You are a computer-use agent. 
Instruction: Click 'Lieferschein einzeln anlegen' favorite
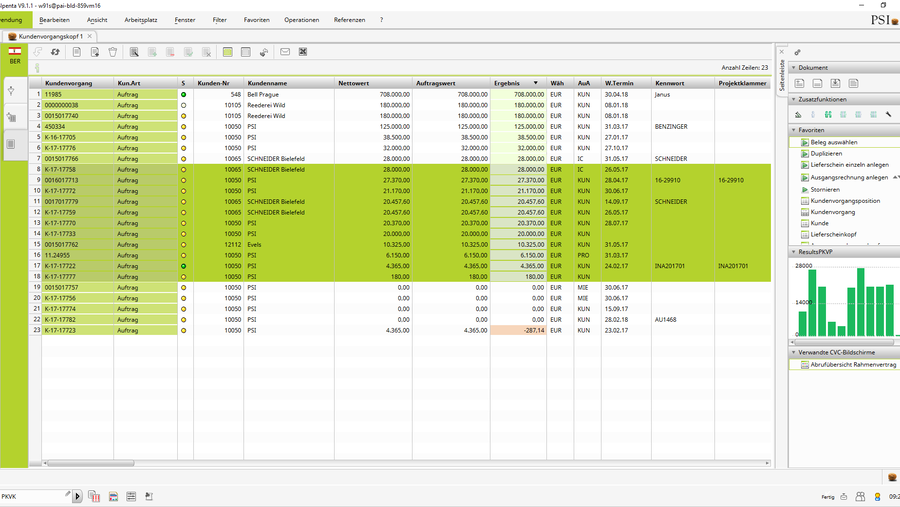click(849, 165)
